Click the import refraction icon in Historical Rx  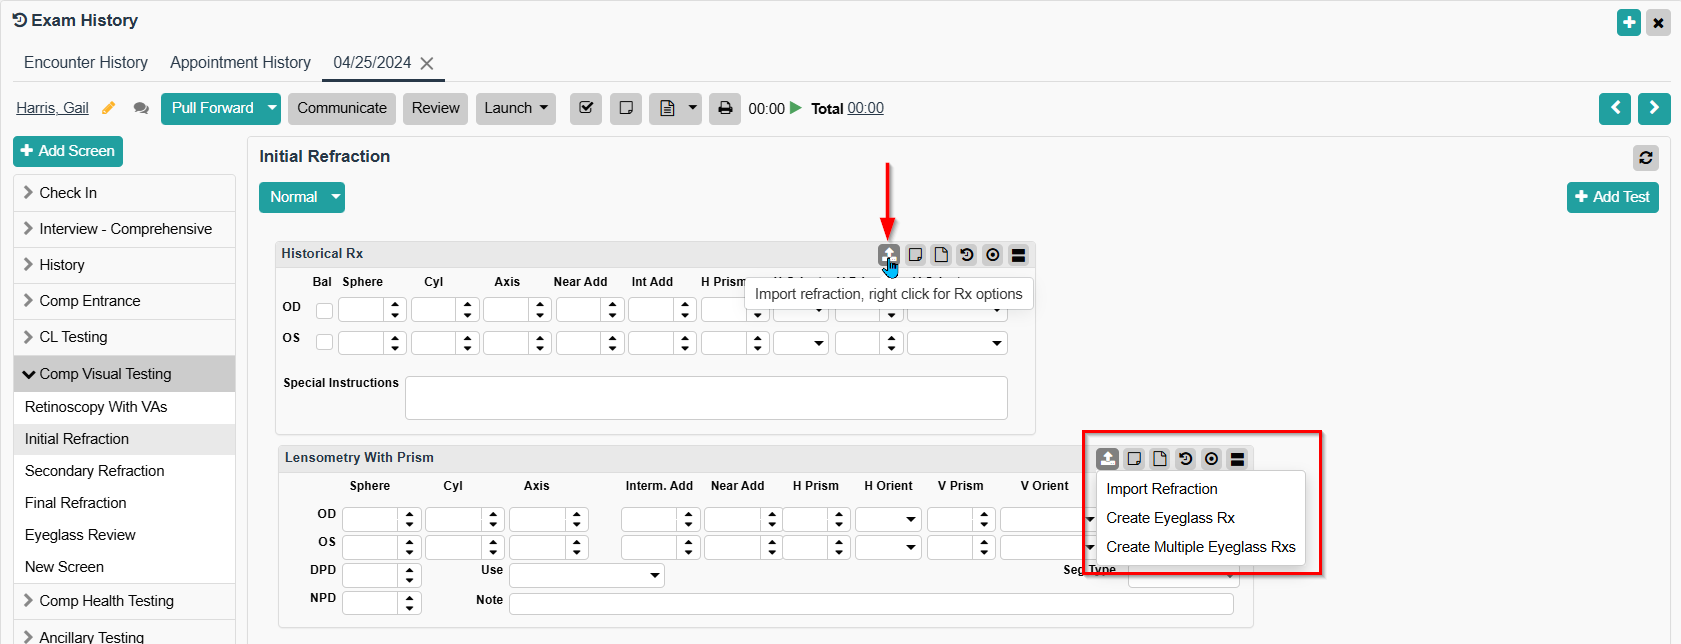(888, 255)
